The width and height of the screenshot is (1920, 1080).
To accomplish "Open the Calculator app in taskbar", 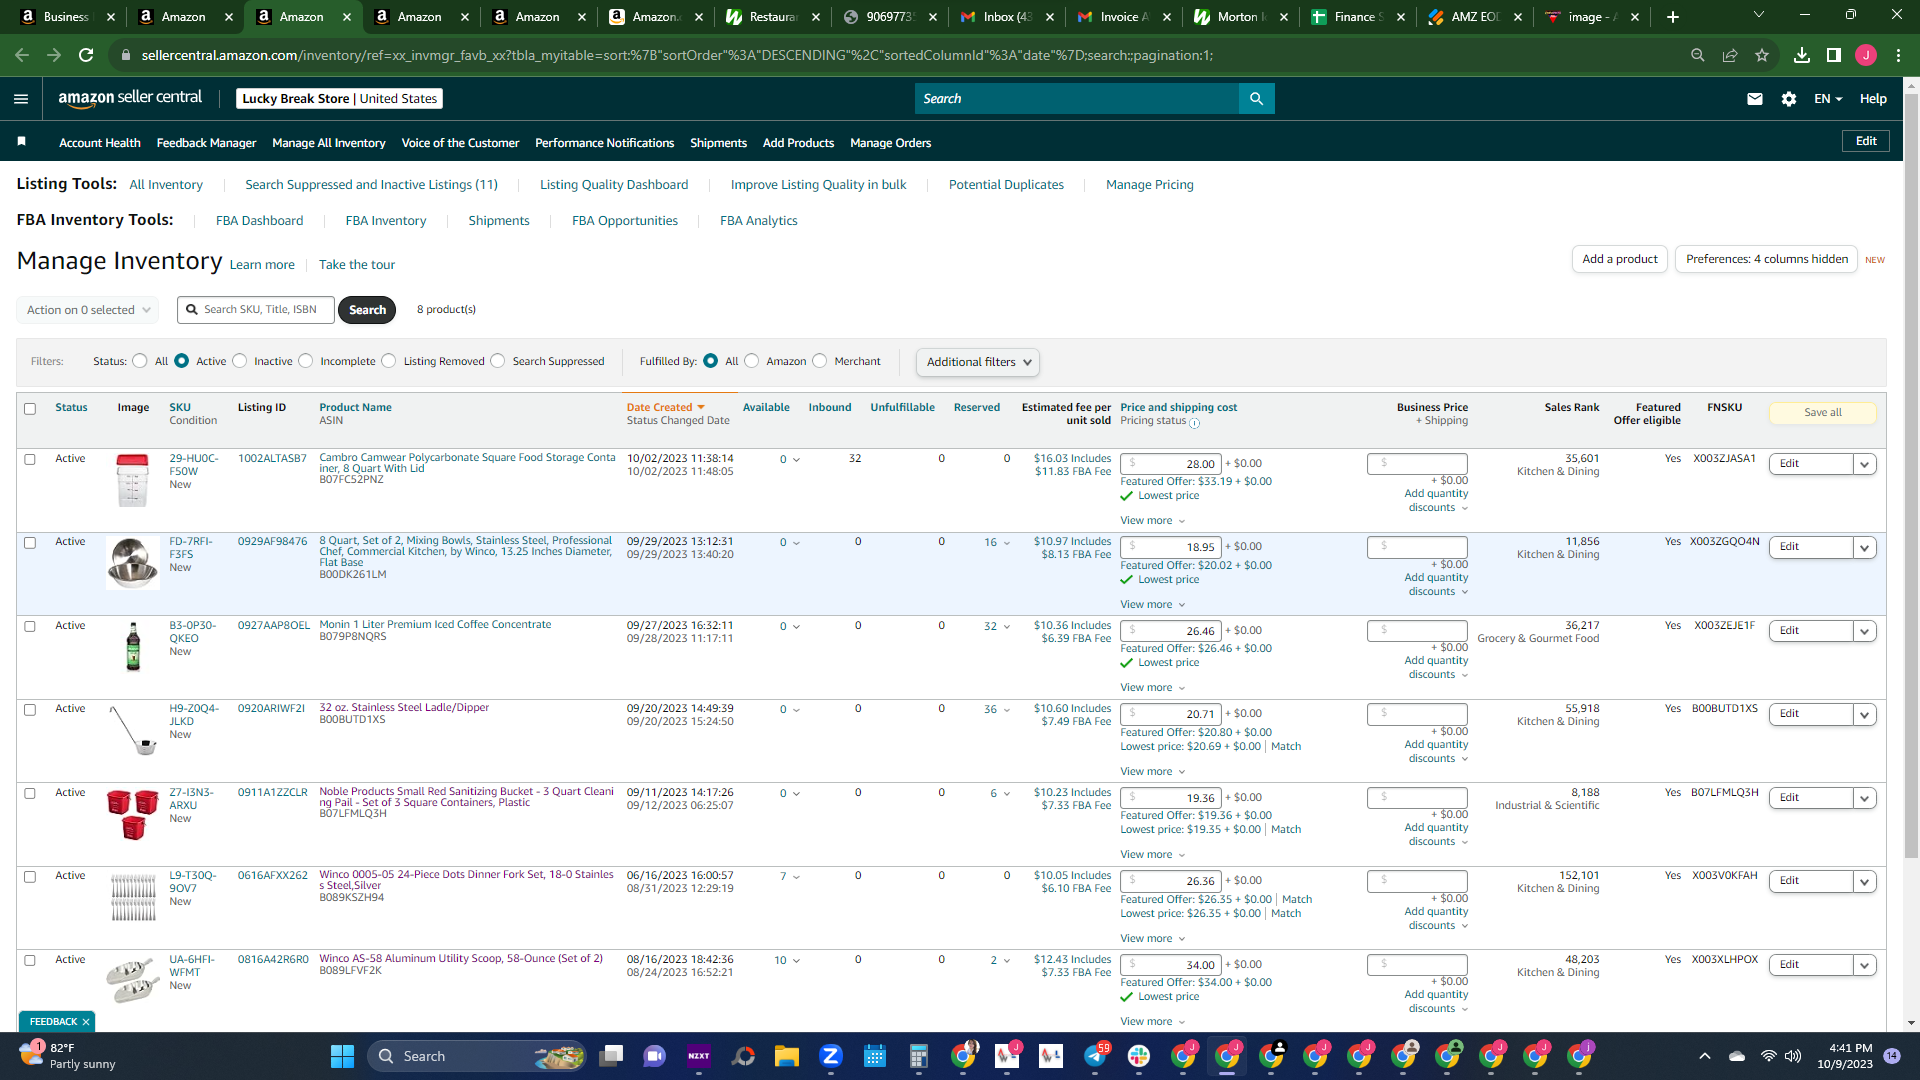I will tap(918, 1056).
